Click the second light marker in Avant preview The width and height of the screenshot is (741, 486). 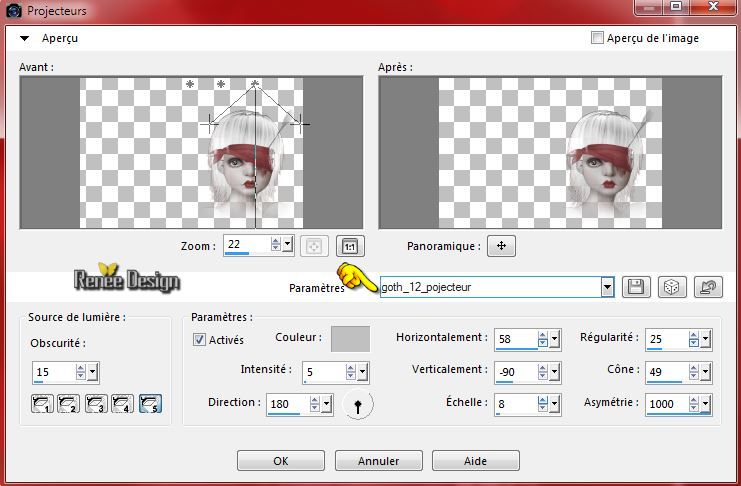(221, 84)
